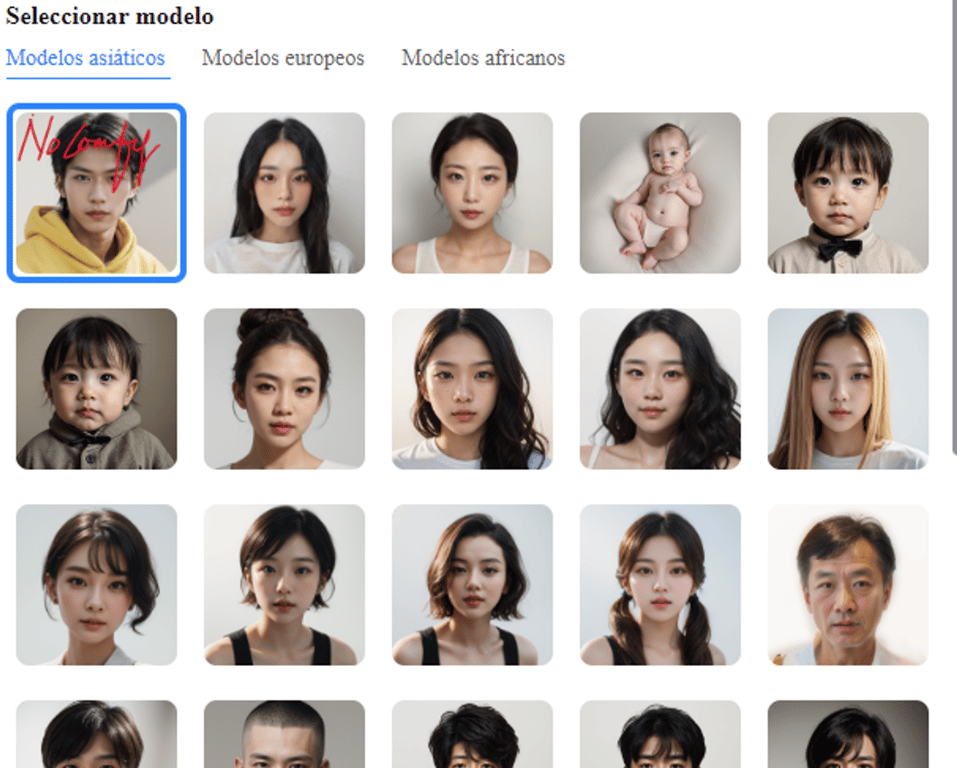
Task: Select woman with short hair, bangs, white collar
Action: [x=96, y=585]
